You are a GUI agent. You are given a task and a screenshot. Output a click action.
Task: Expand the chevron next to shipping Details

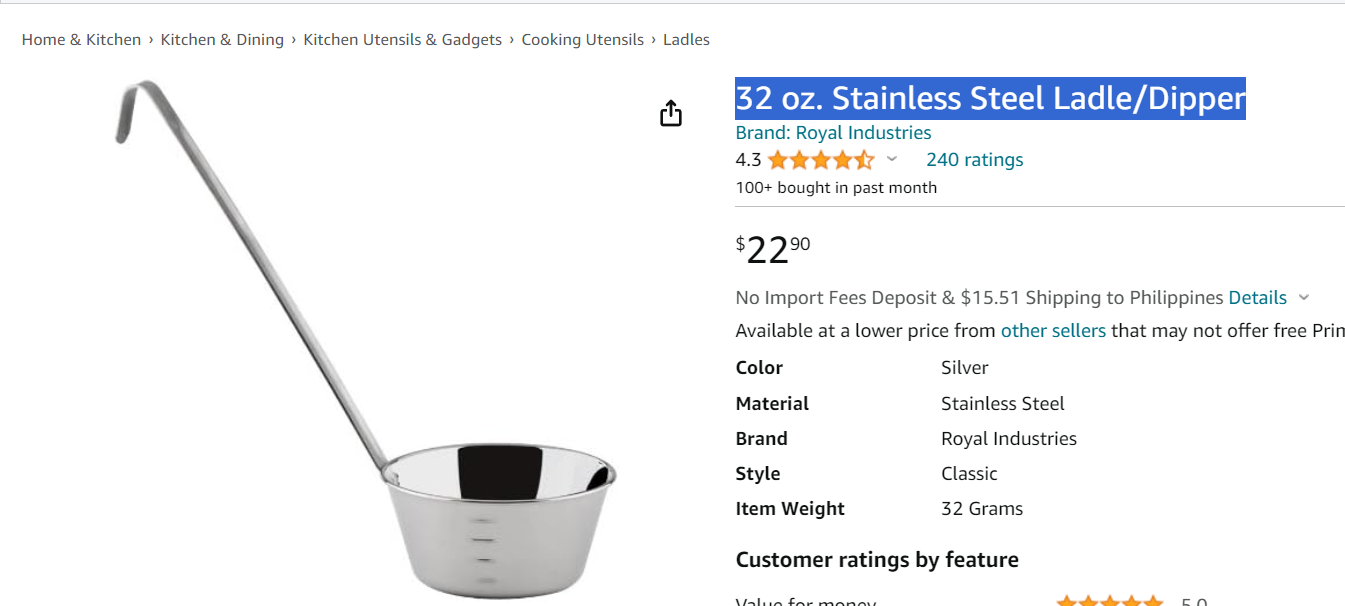coord(1303,297)
